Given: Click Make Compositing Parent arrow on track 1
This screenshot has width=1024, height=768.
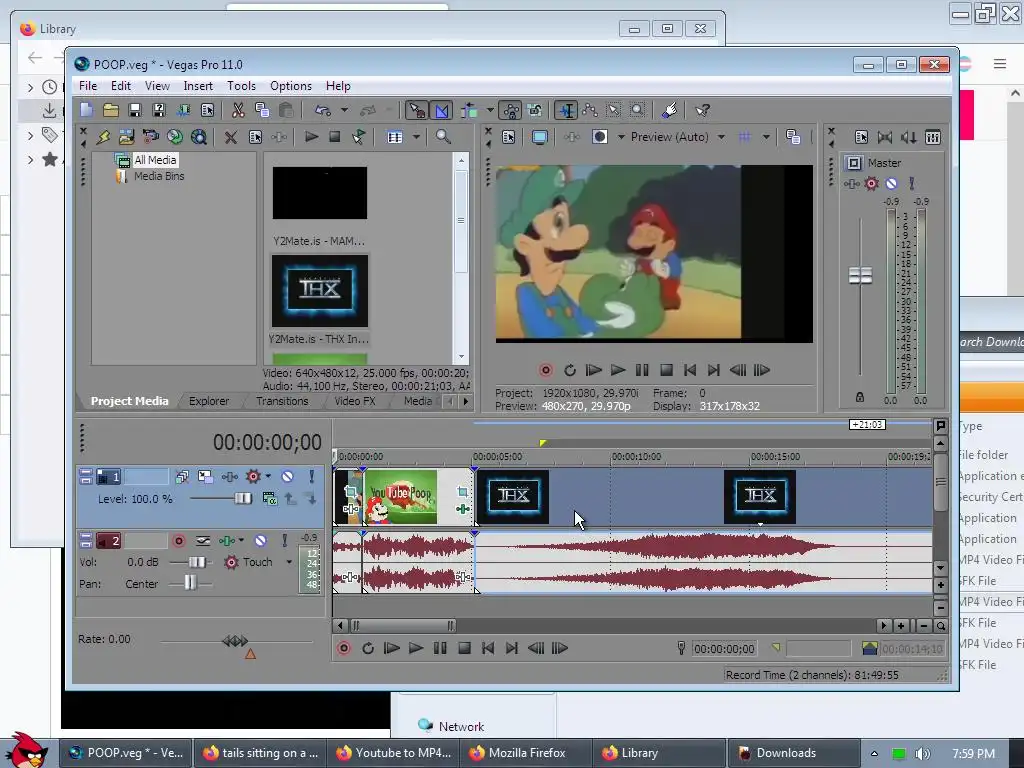Looking at the screenshot, I should point(289,499).
